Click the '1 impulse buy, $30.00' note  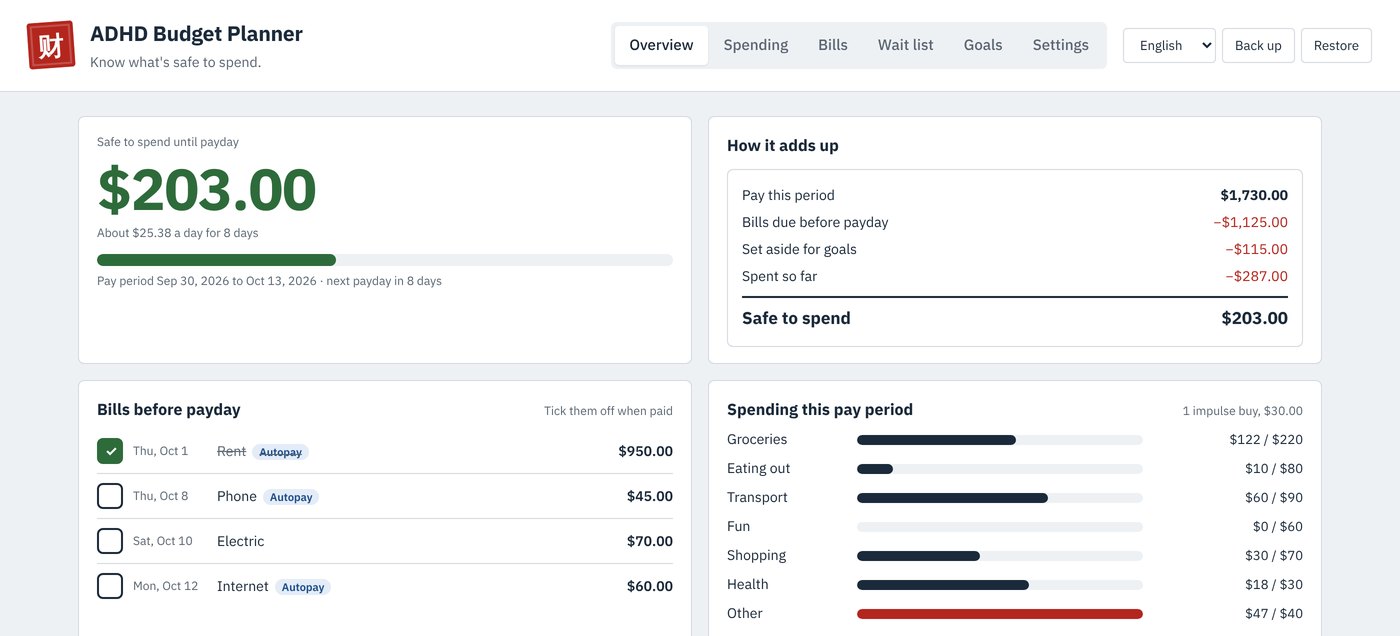(x=1242, y=411)
